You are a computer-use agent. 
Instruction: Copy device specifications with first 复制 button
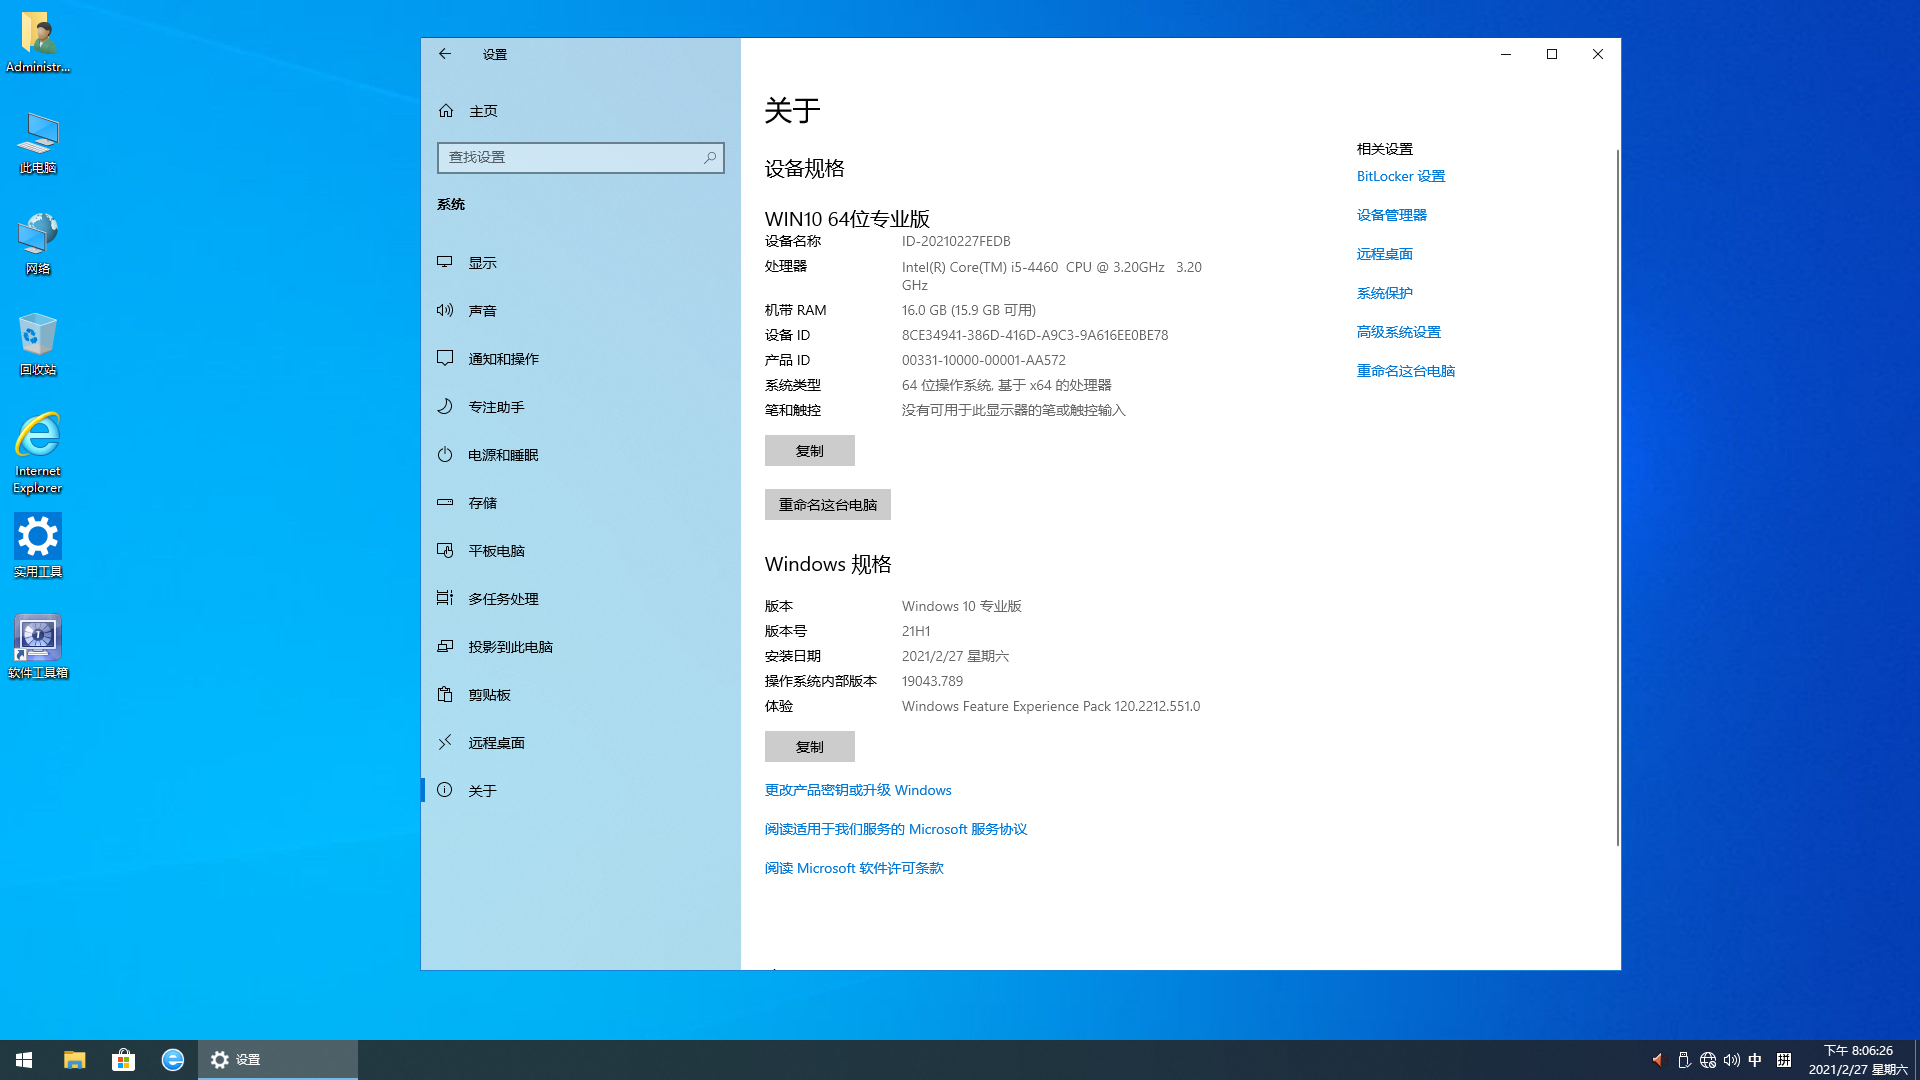(x=810, y=451)
